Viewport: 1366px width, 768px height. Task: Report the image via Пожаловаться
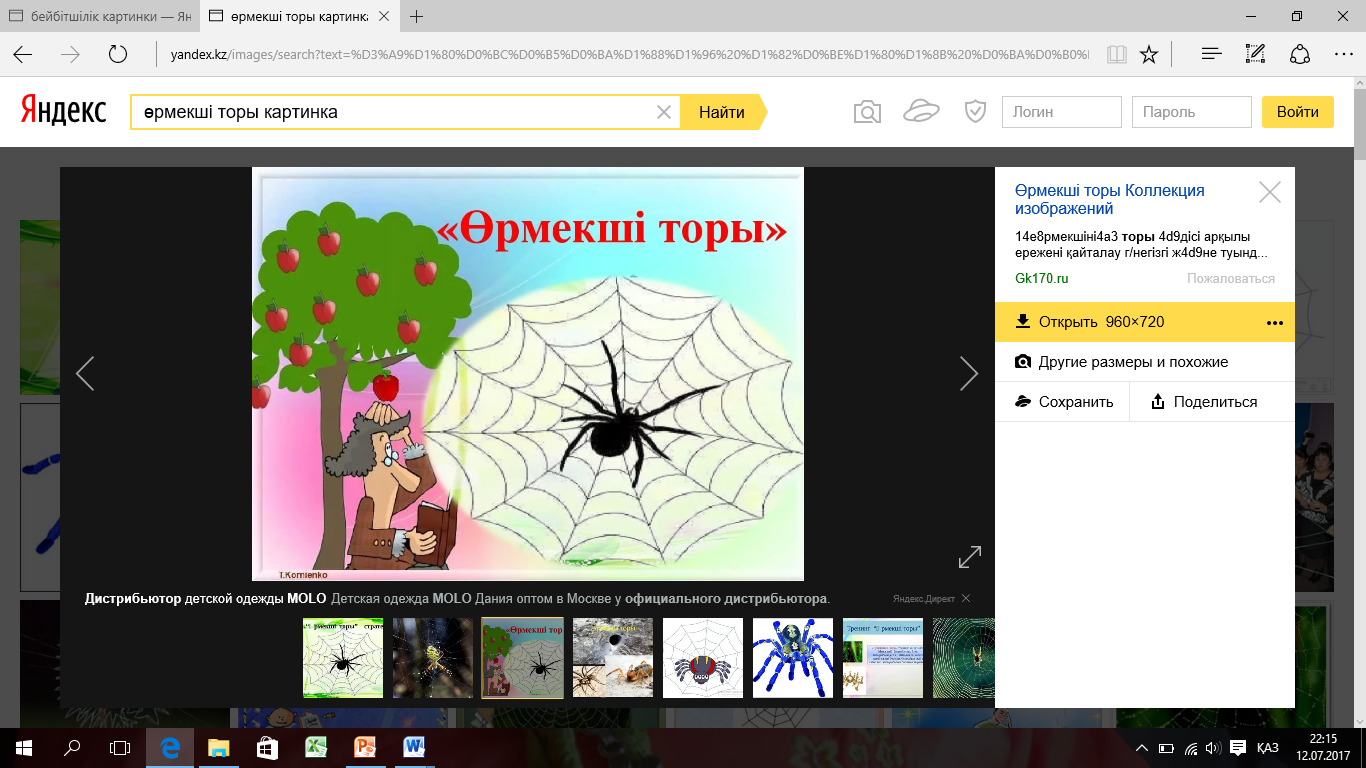(x=1231, y=279)
